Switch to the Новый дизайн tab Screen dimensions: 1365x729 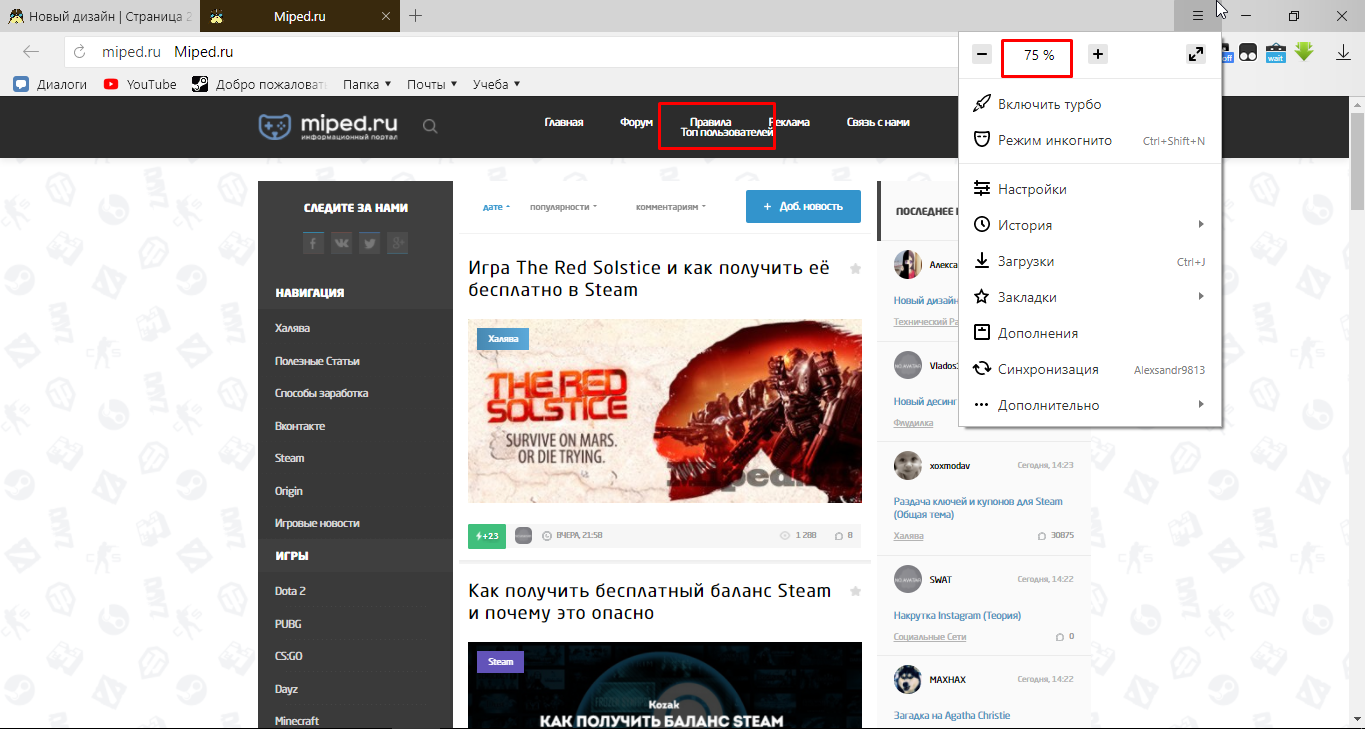pyautogui.click(x=100, y=16)
